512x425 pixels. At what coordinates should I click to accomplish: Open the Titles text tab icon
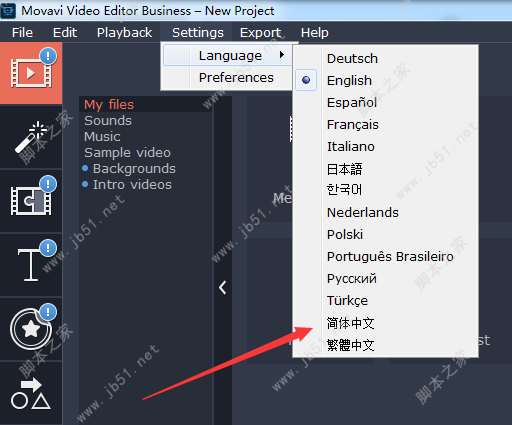tap(31, 265)
